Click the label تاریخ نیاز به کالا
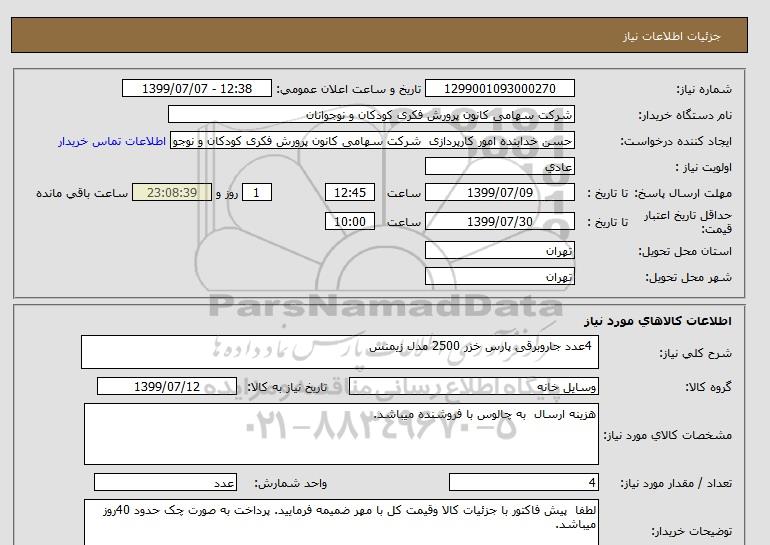Viewport: 770px width, 545px height. tap(287, 387)
